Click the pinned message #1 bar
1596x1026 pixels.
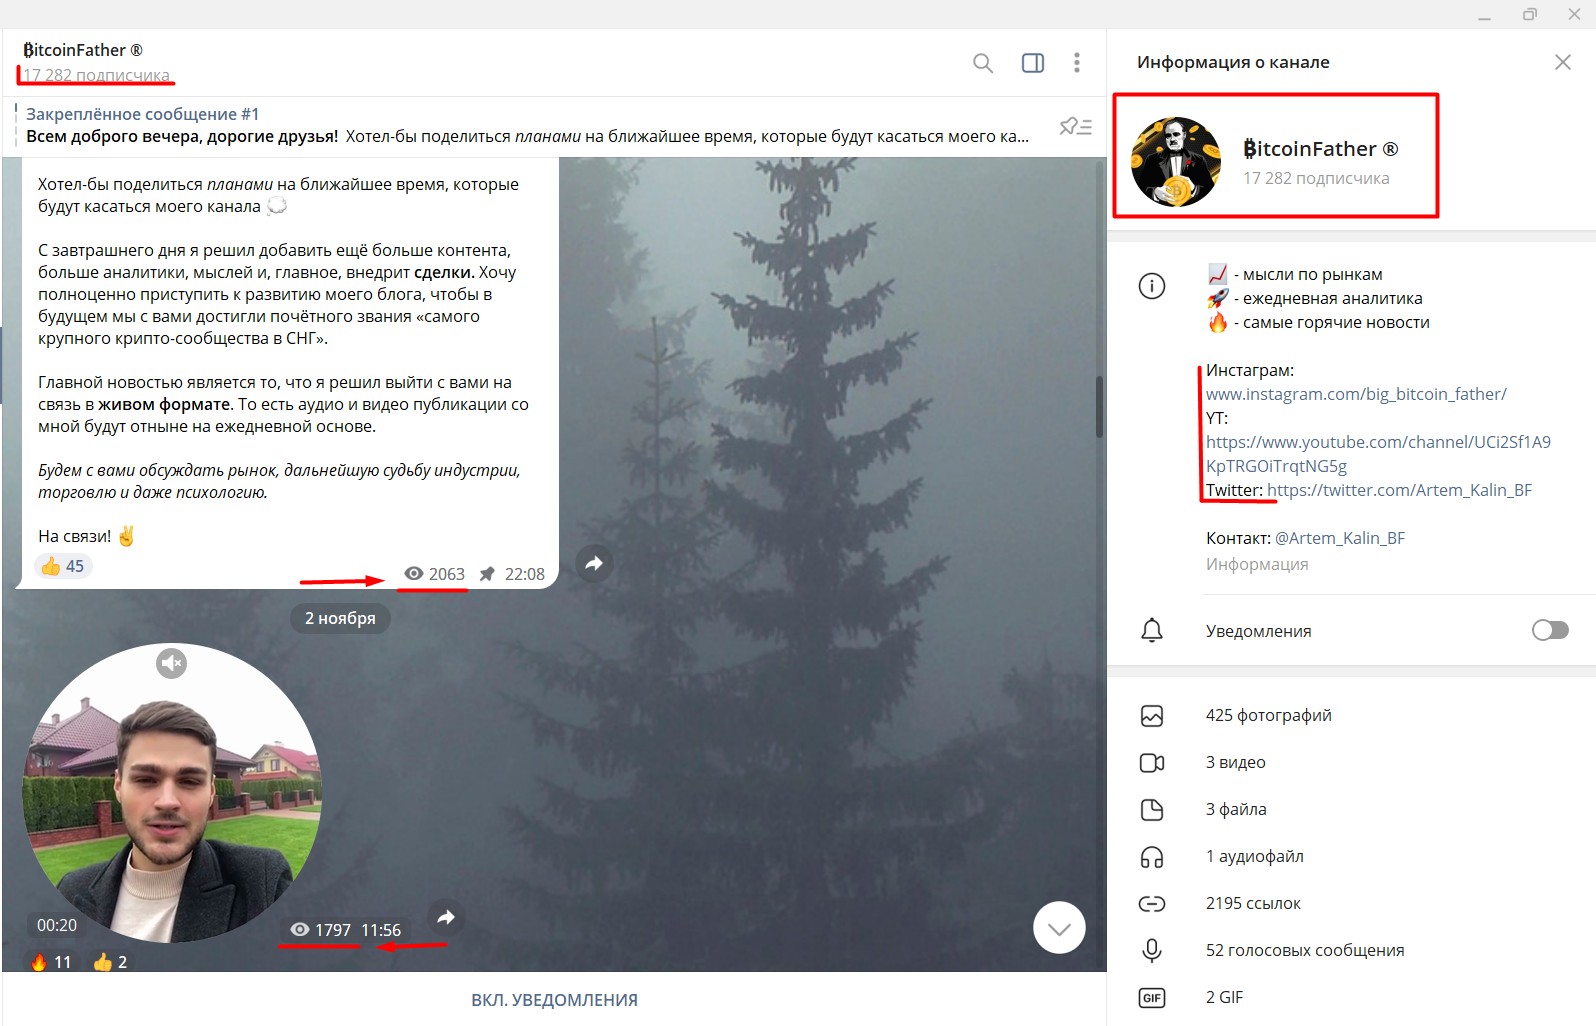click(x=527, y=126)
